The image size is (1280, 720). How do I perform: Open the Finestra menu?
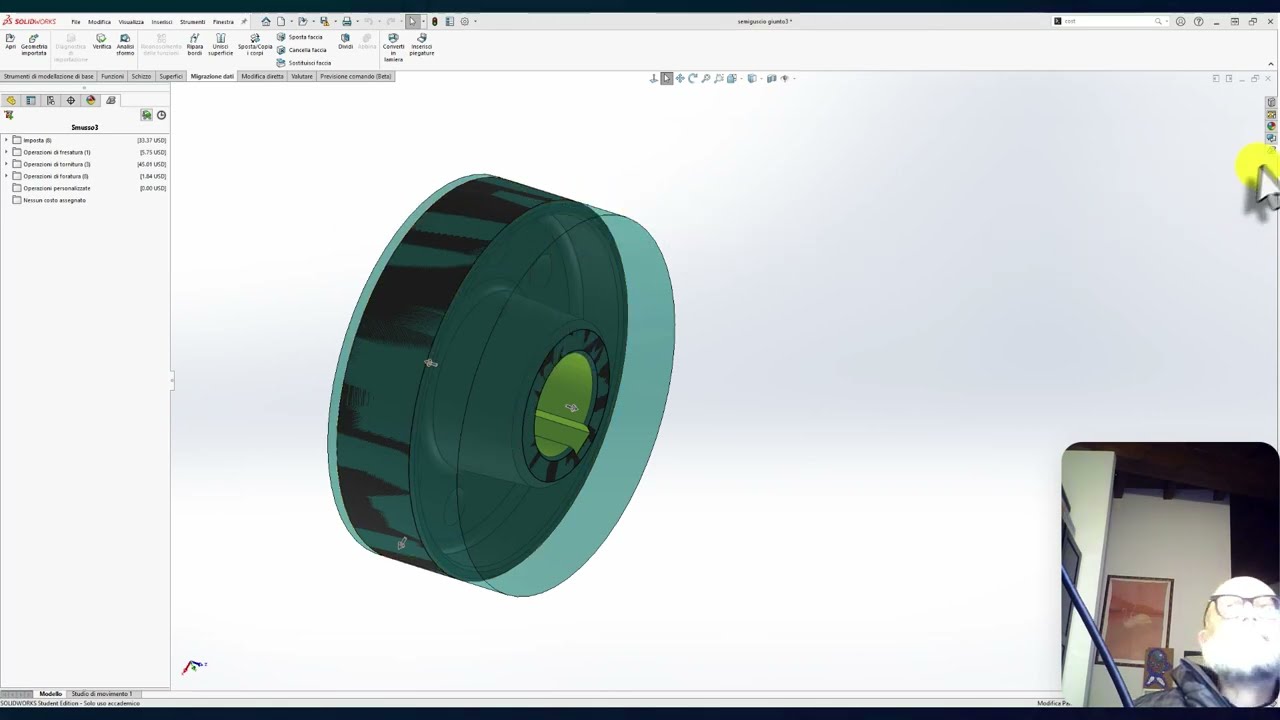point(223,21)
